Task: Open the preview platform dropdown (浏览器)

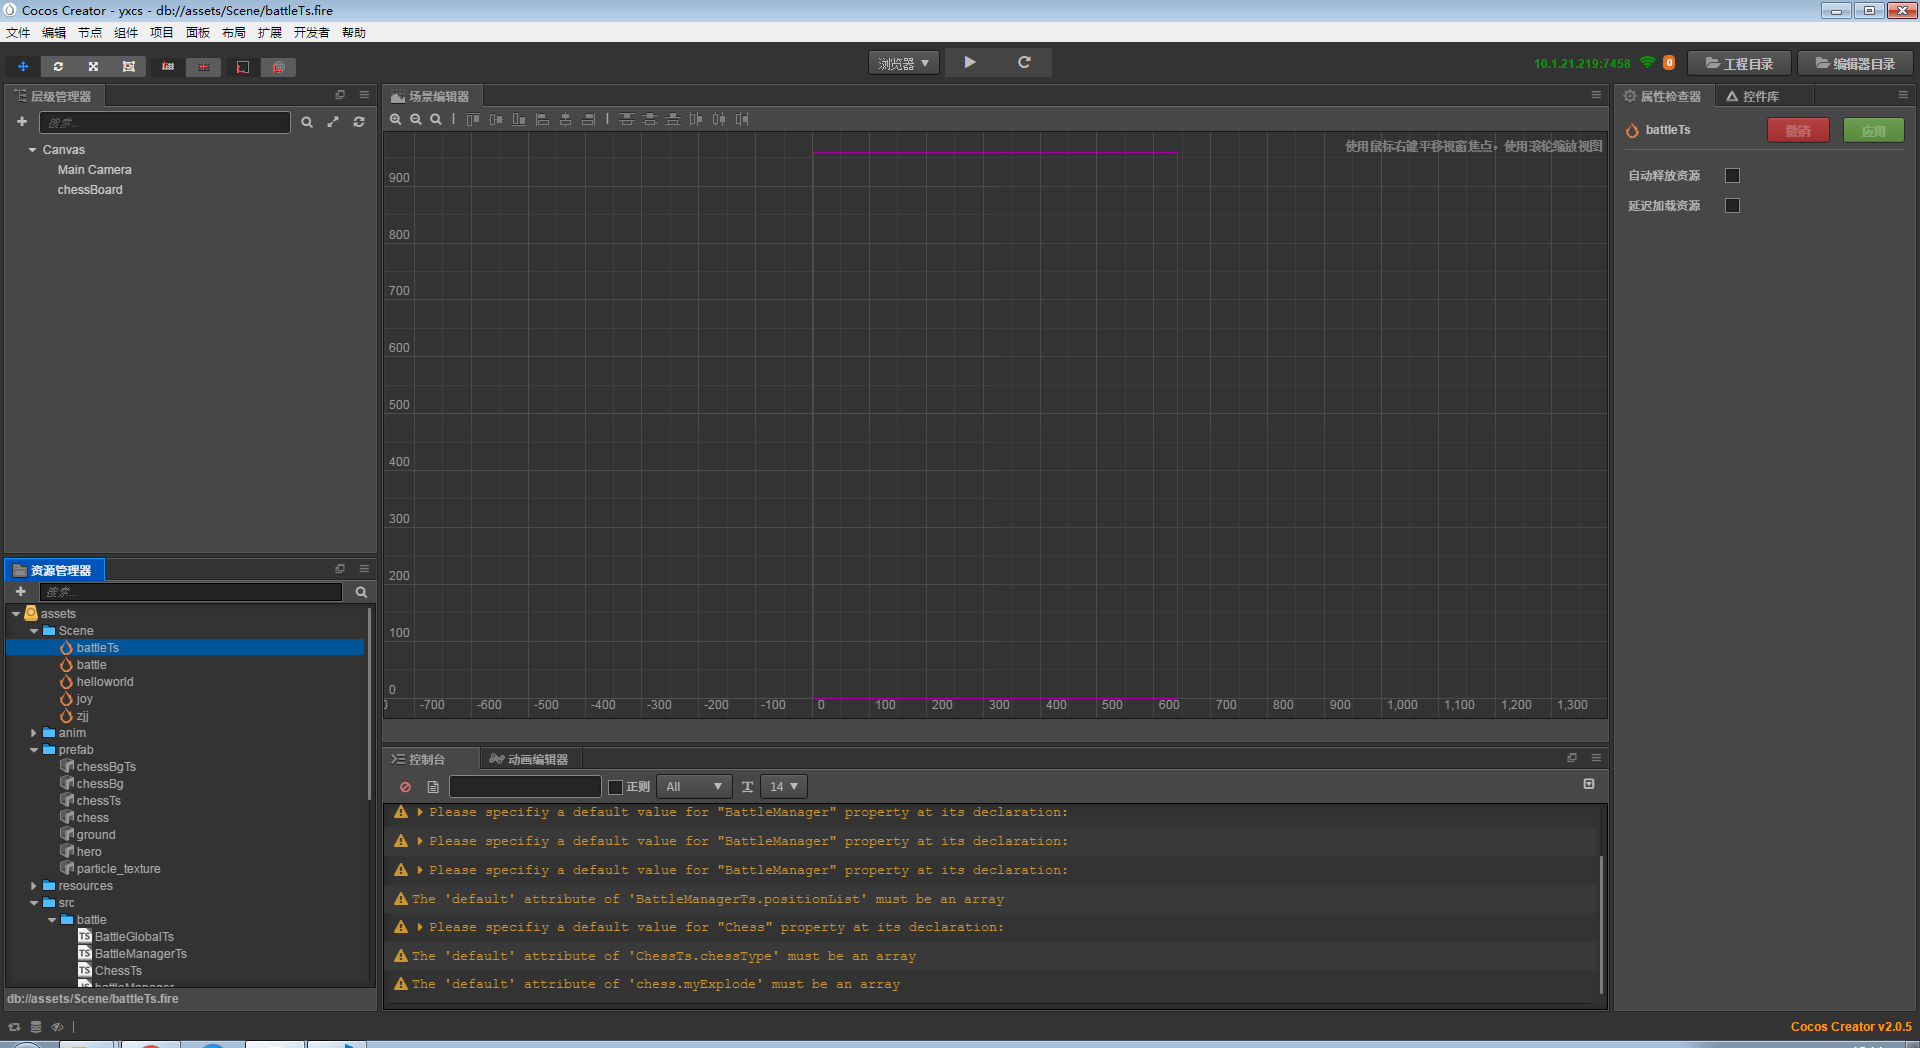Action: click(x=903, y=63)
